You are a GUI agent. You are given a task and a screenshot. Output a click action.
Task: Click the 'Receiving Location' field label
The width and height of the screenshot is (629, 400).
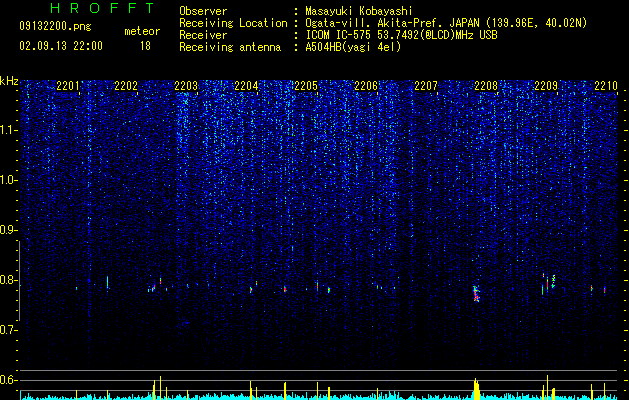click(x=233, y=23)
